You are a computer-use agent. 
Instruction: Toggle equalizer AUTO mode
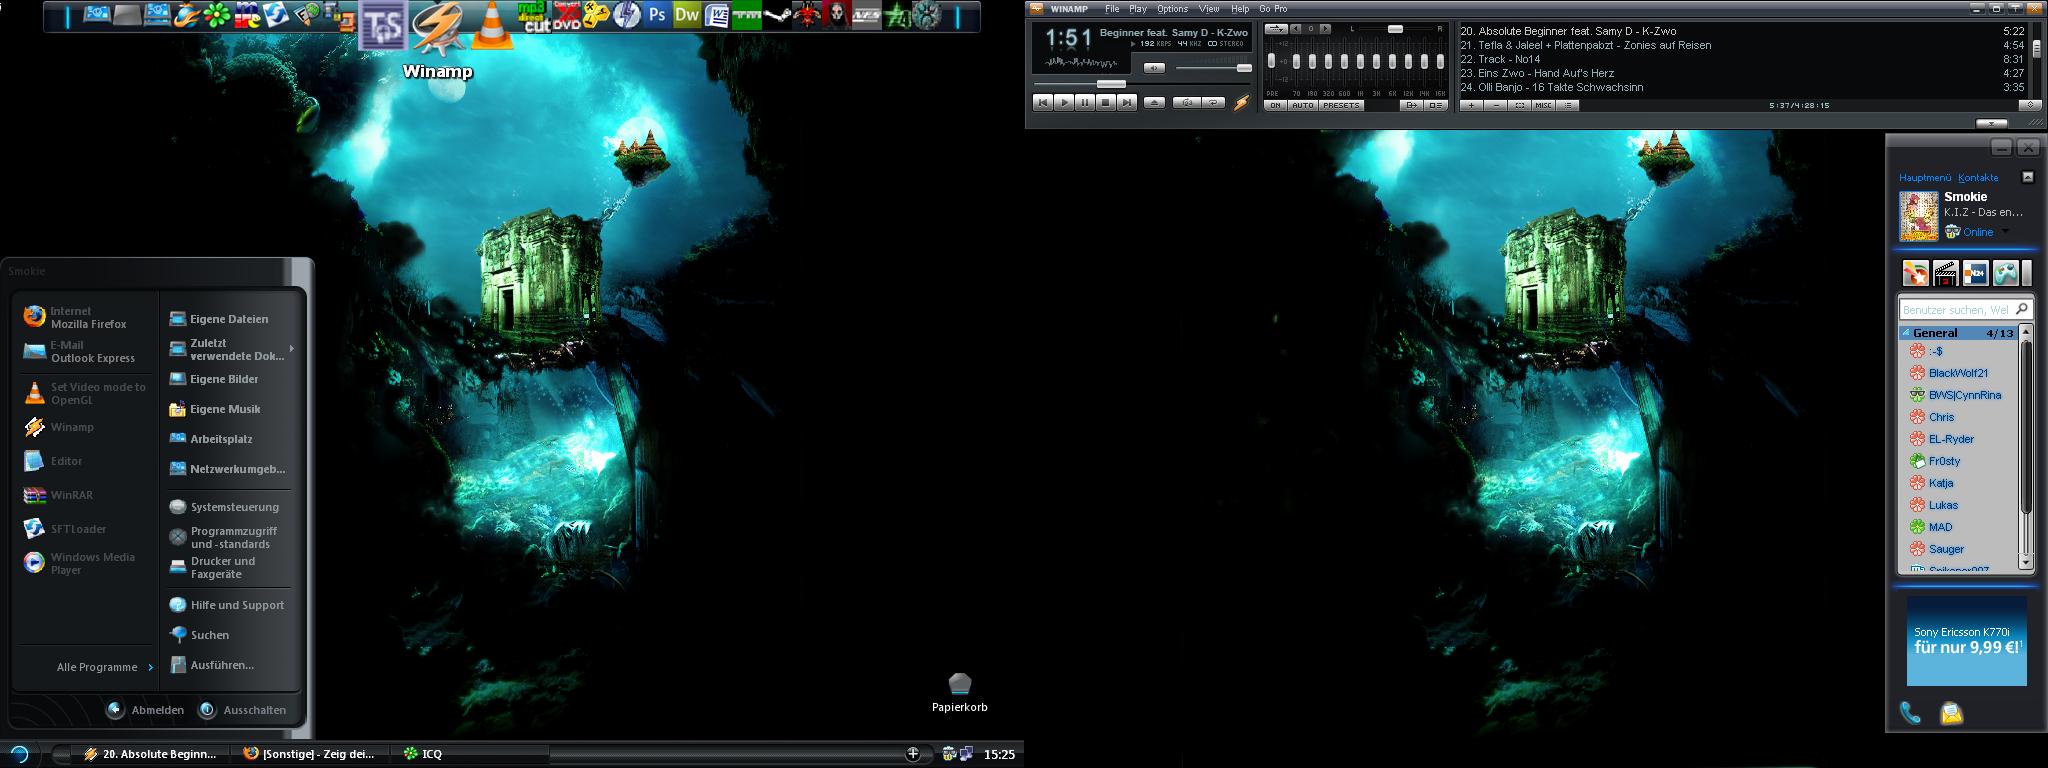click(x=1302, y=105)
